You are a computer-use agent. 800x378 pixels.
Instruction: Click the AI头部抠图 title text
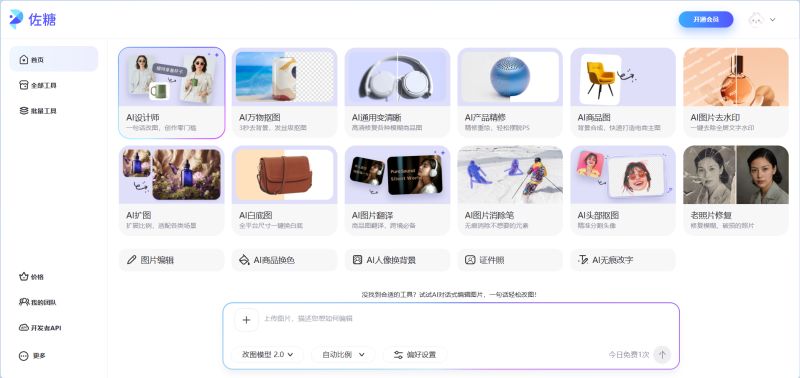598,215
